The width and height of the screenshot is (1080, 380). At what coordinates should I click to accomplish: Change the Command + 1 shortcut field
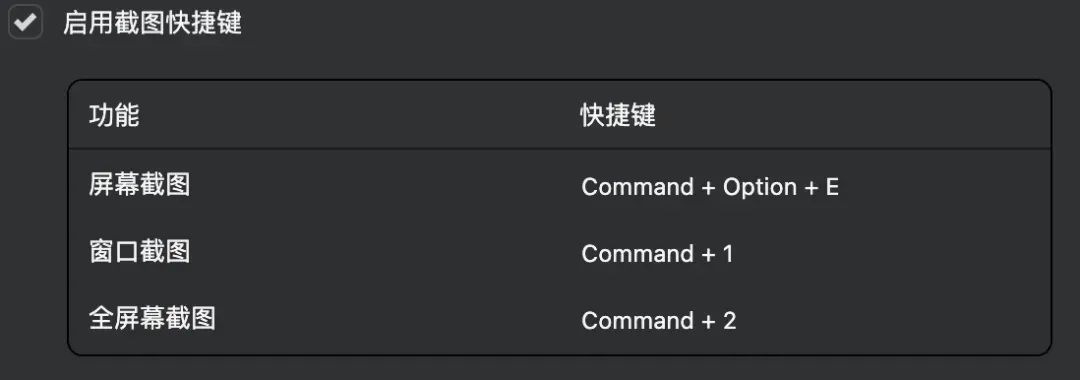[x=658, y=254]
